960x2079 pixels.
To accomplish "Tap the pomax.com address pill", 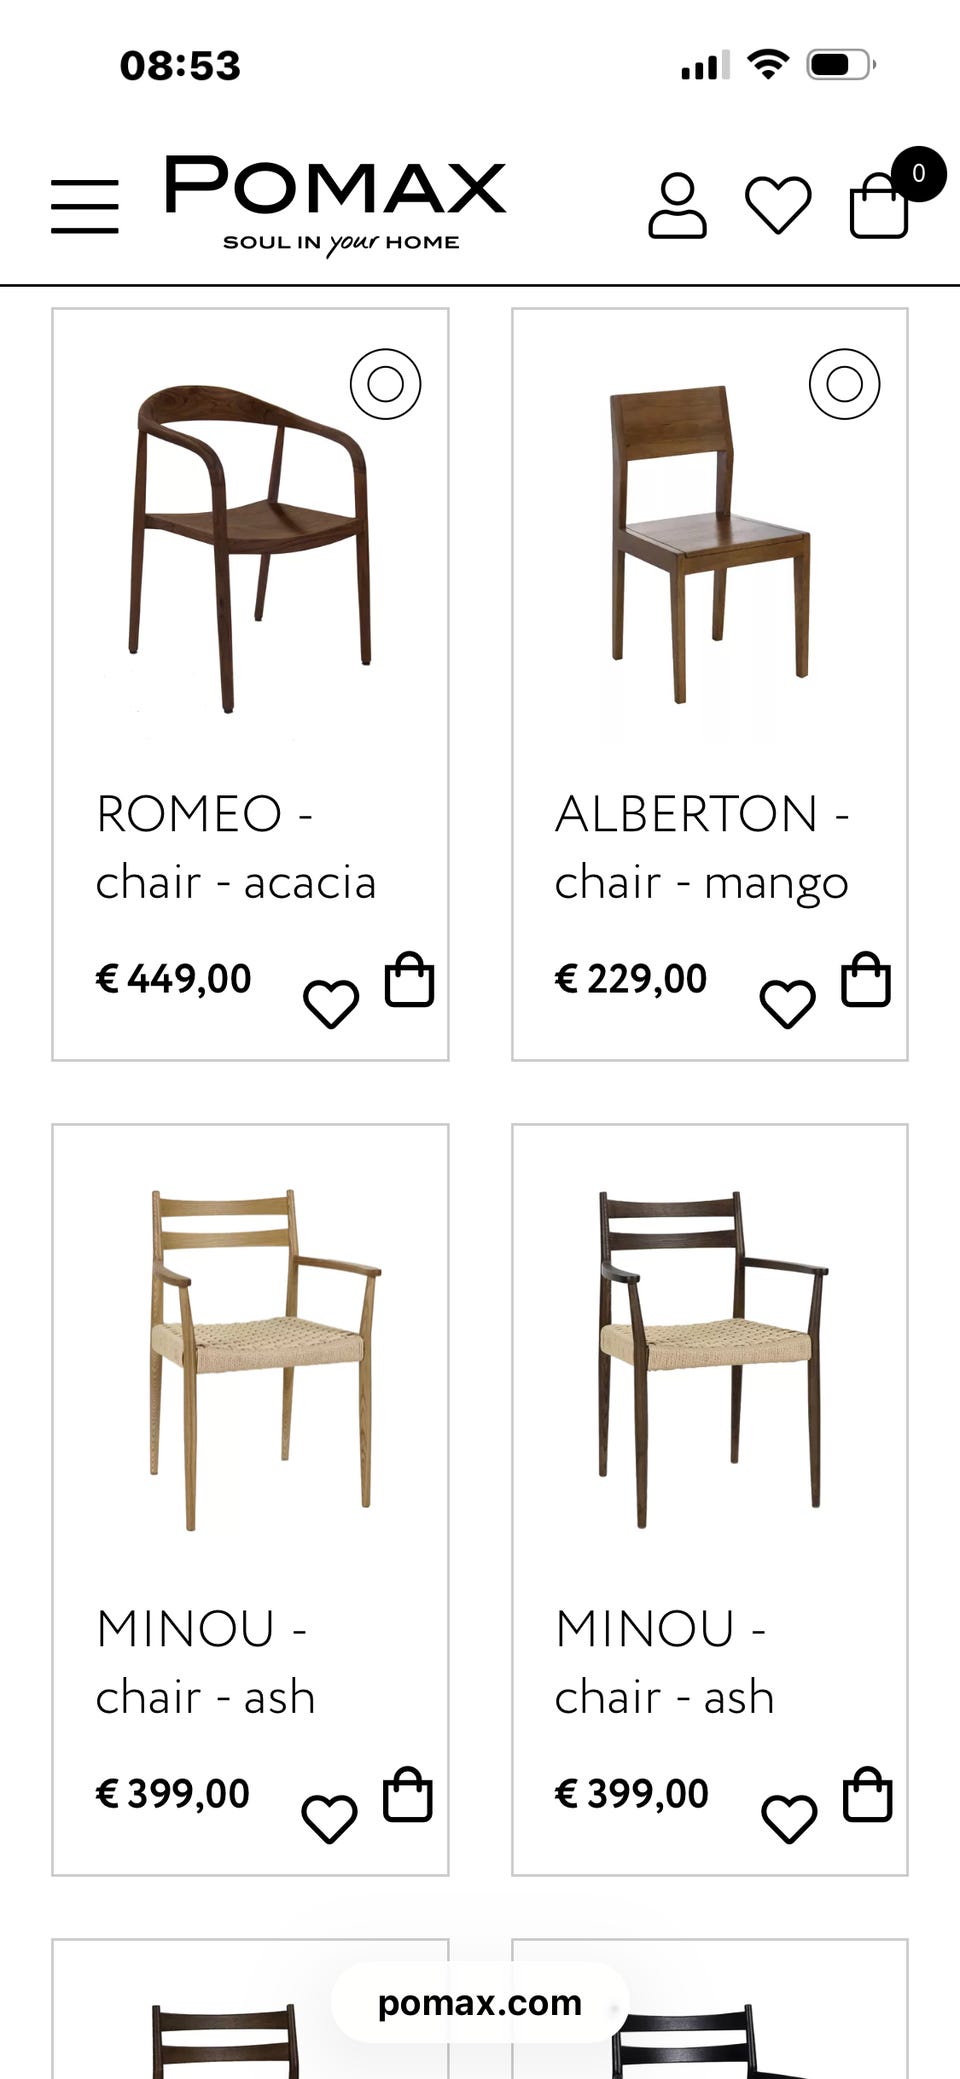I will (480, 2003).
